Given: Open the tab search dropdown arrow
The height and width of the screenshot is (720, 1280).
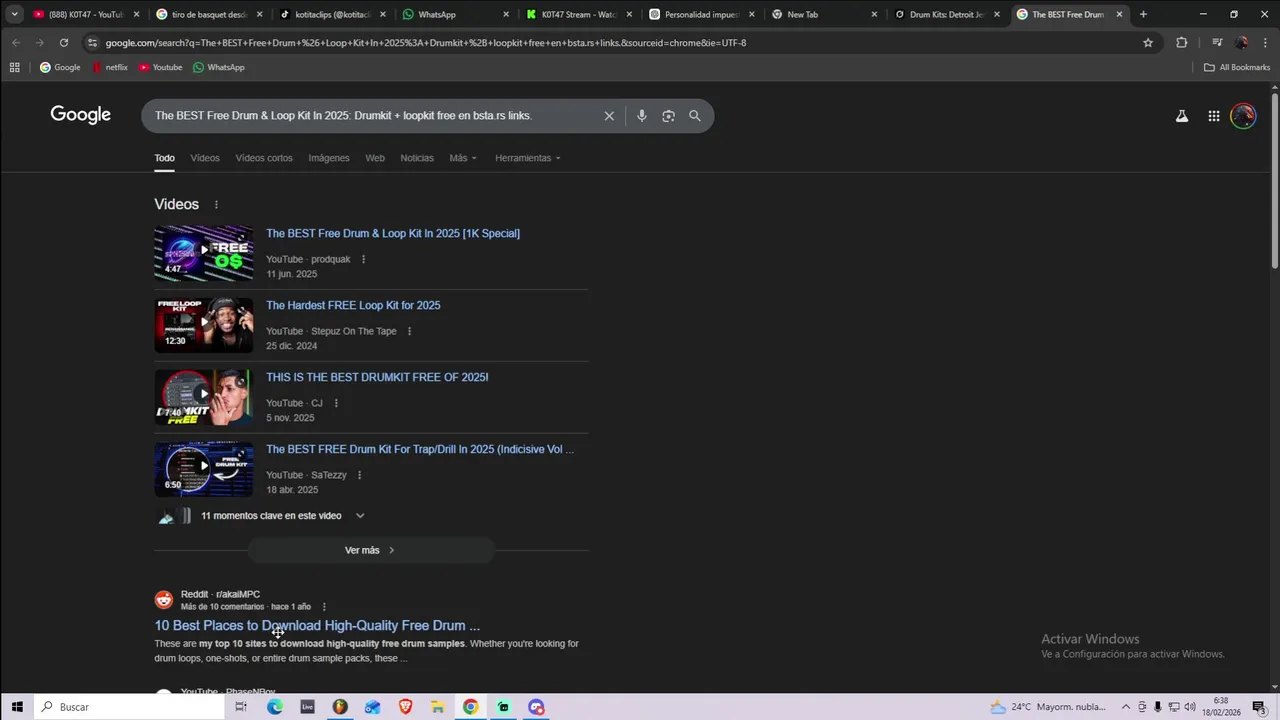Looking at the screenshot, I should click(x=14, y=14).
